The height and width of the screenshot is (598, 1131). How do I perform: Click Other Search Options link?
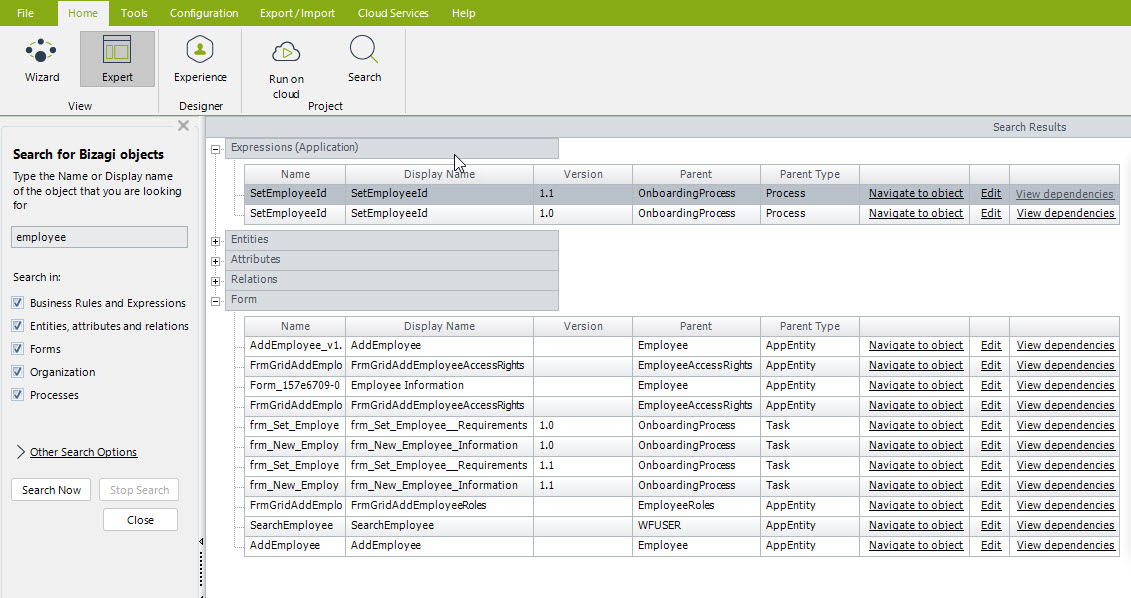pyautogui.click(x=83, y=452)
